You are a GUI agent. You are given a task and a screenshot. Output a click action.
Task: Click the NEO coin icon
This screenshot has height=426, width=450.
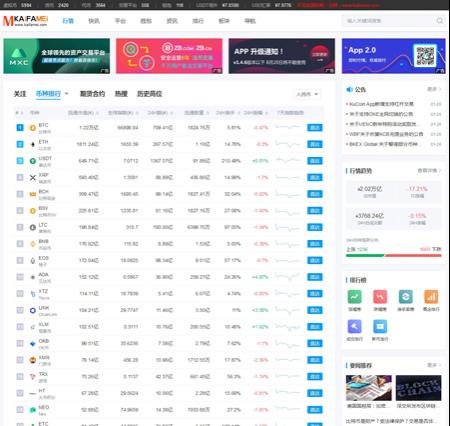point(33,410)
